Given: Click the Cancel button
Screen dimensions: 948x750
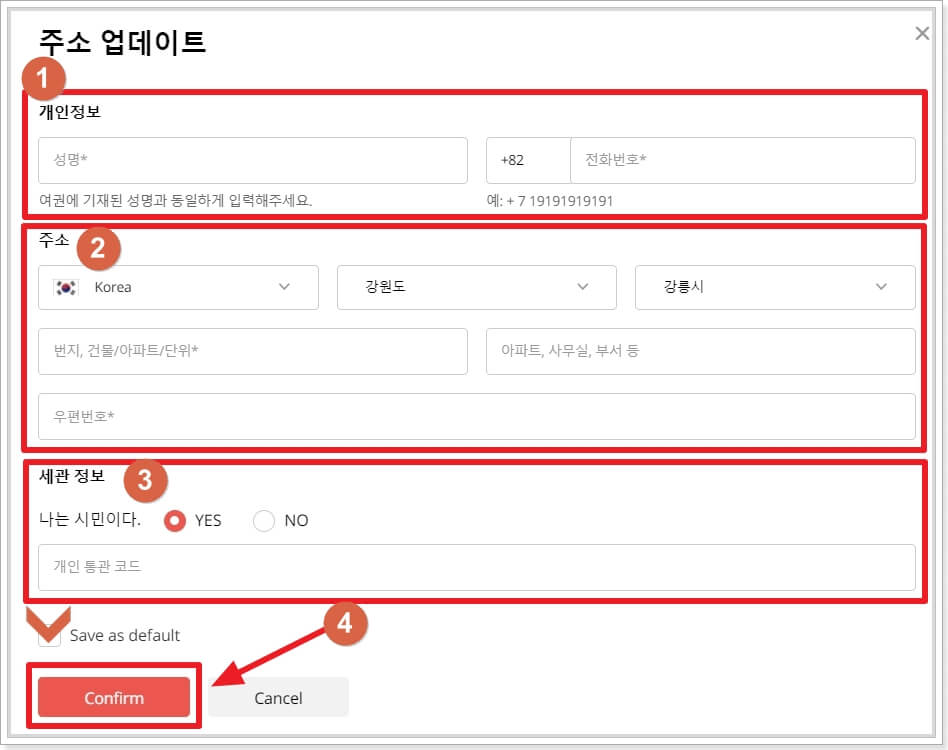Looking at the screenshot, I should (278, 697).
